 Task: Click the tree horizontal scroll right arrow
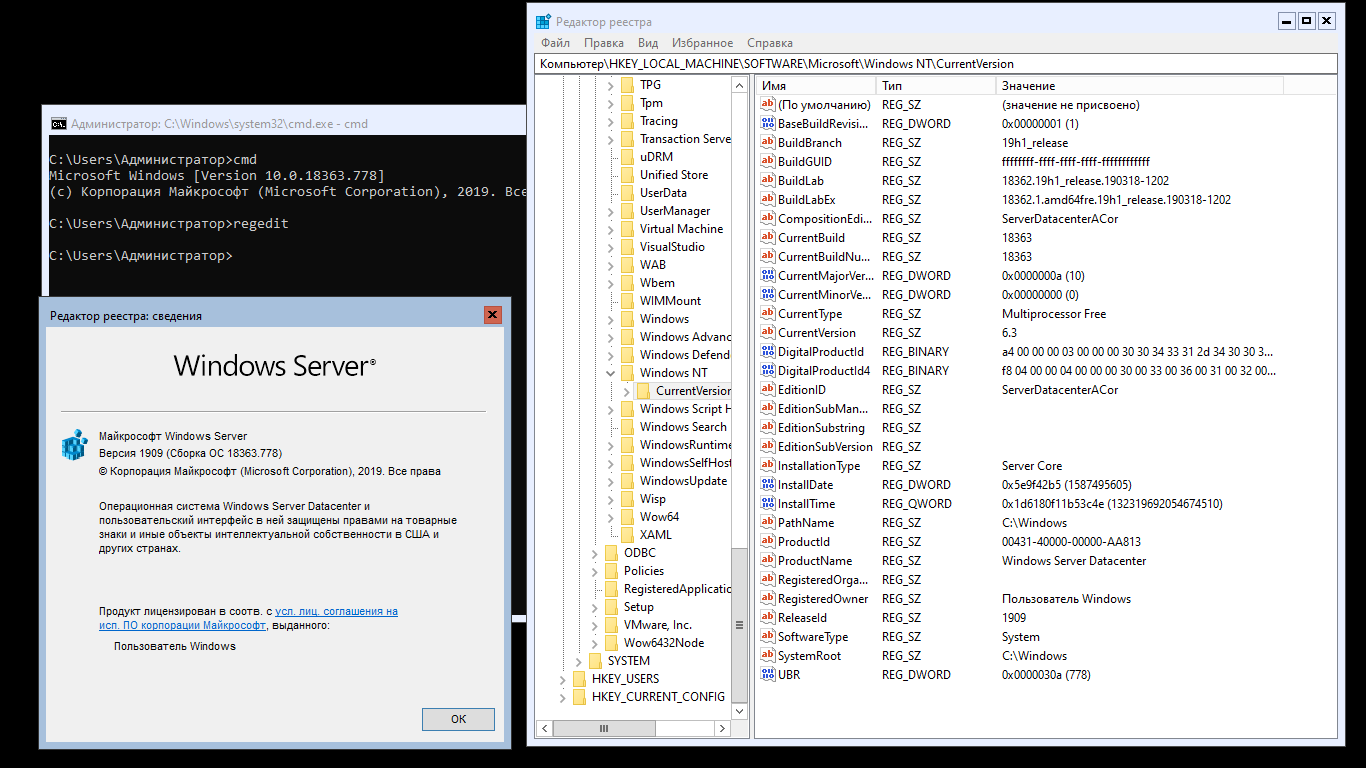point(723,729)
